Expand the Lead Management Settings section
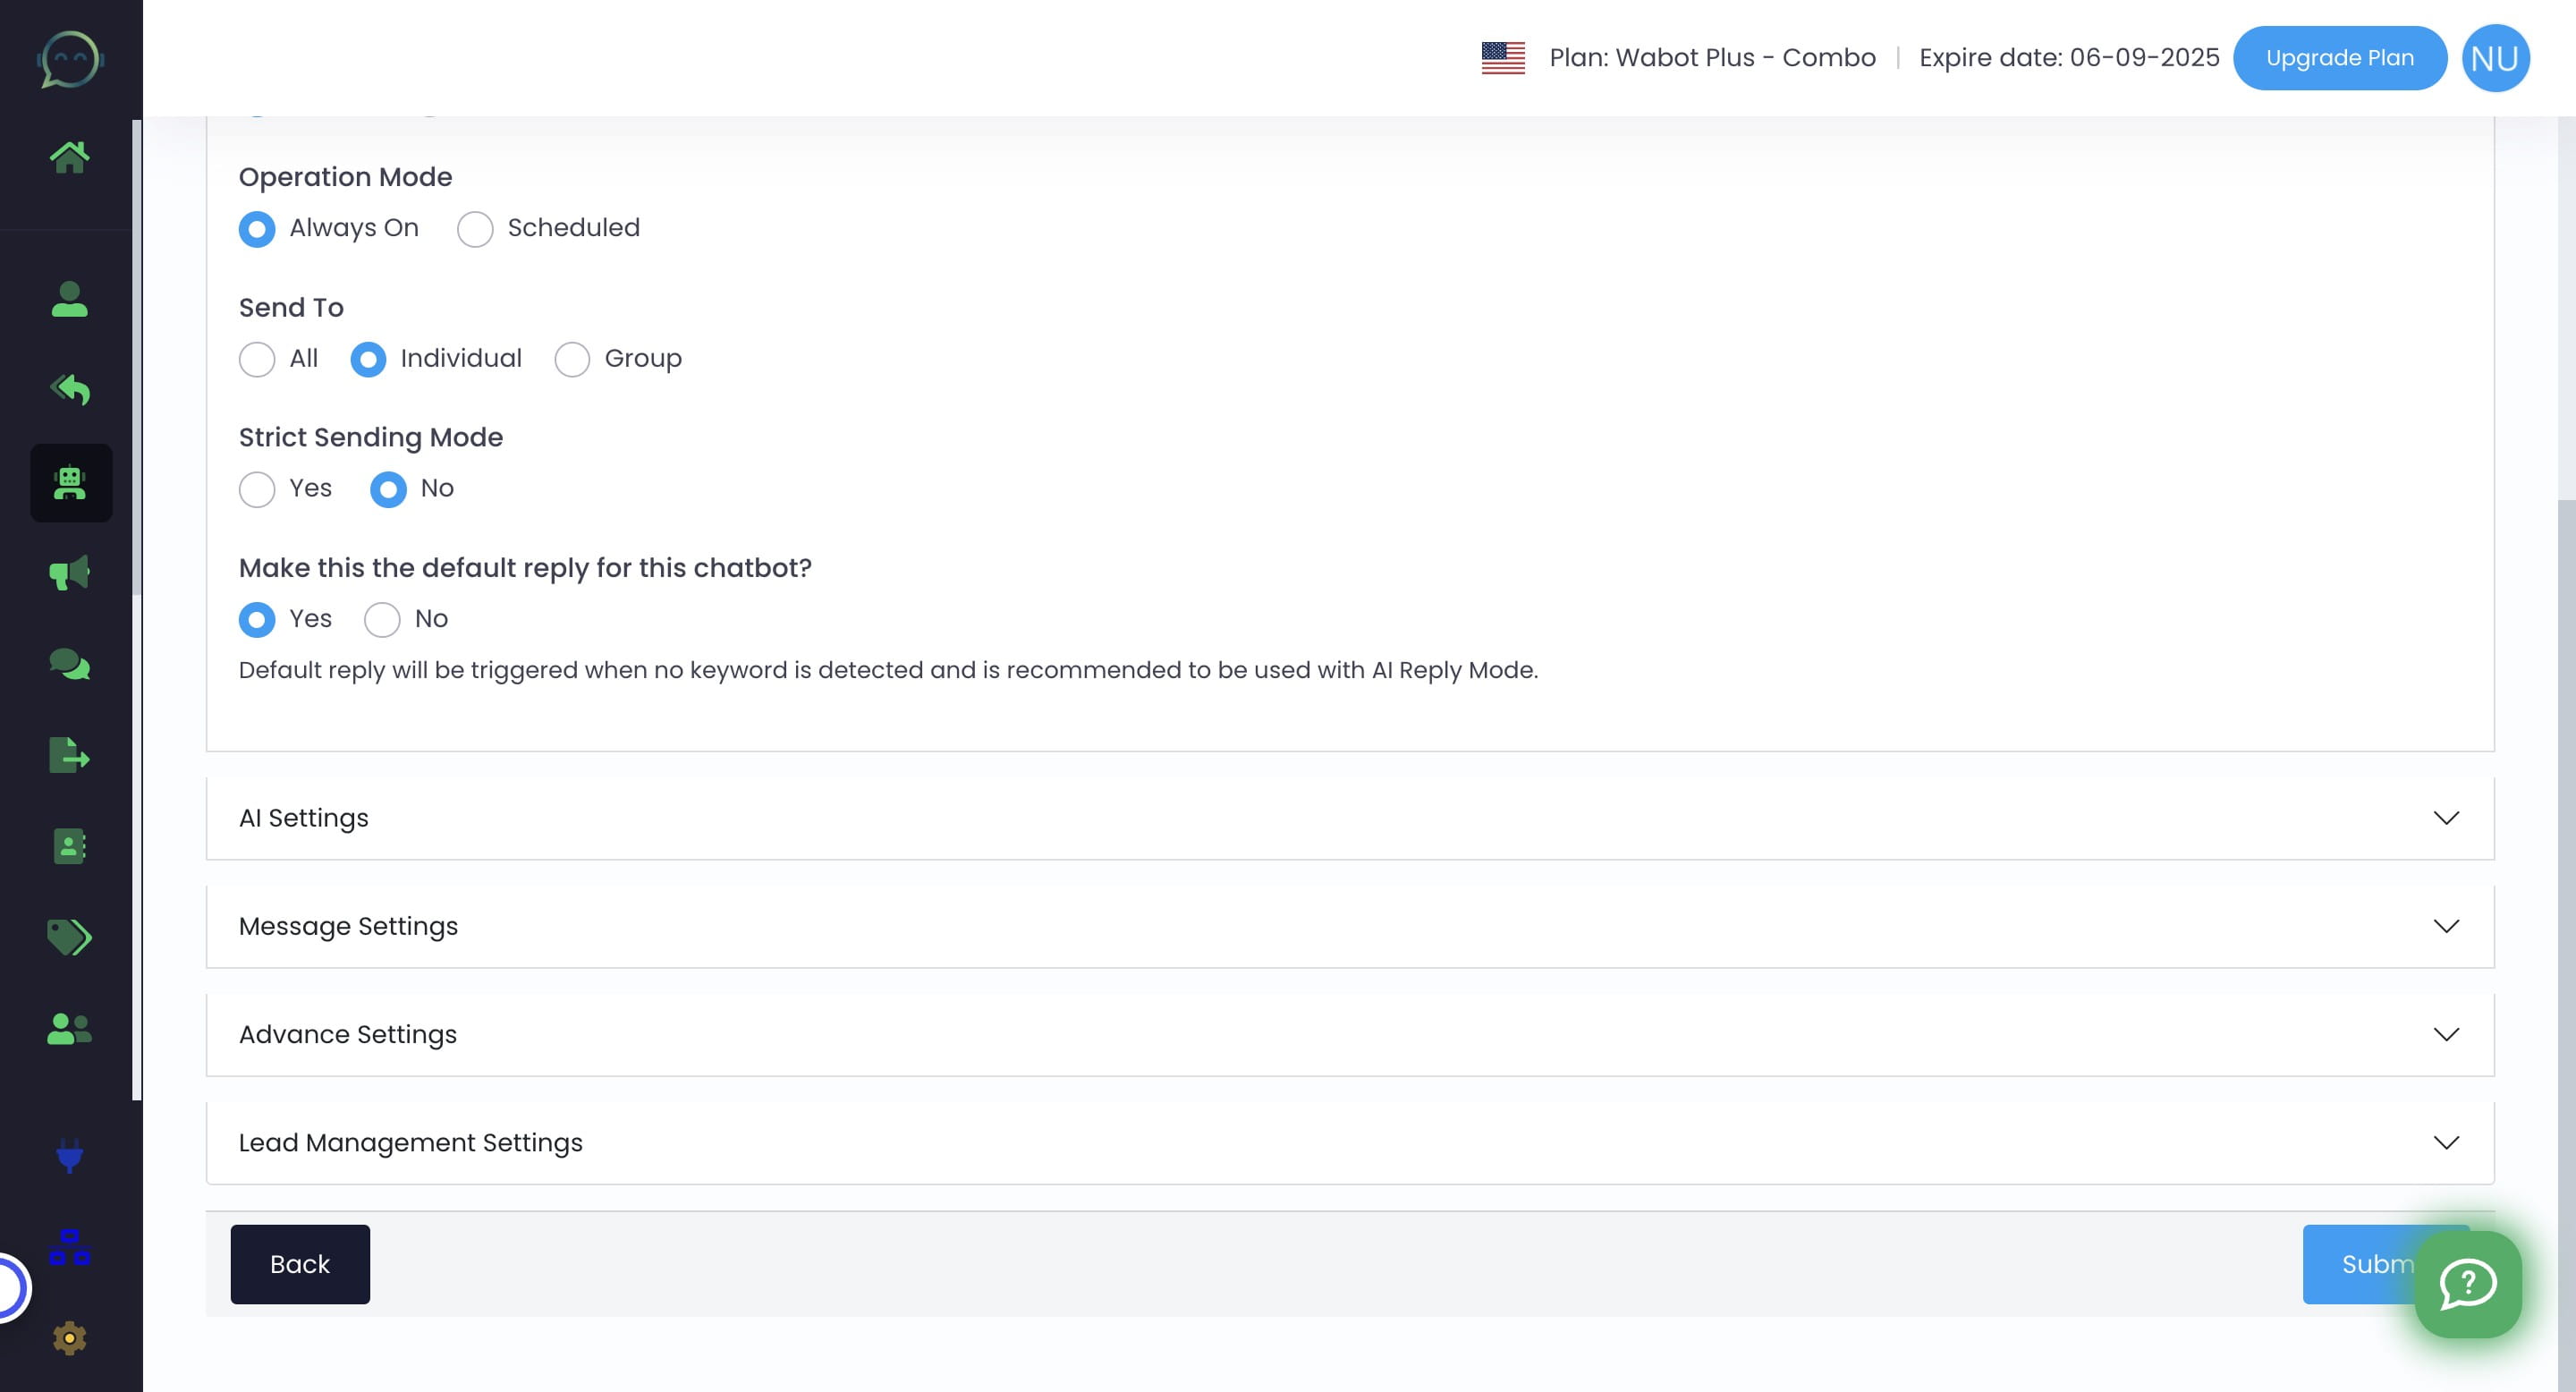 [x=1350, y=1142]
